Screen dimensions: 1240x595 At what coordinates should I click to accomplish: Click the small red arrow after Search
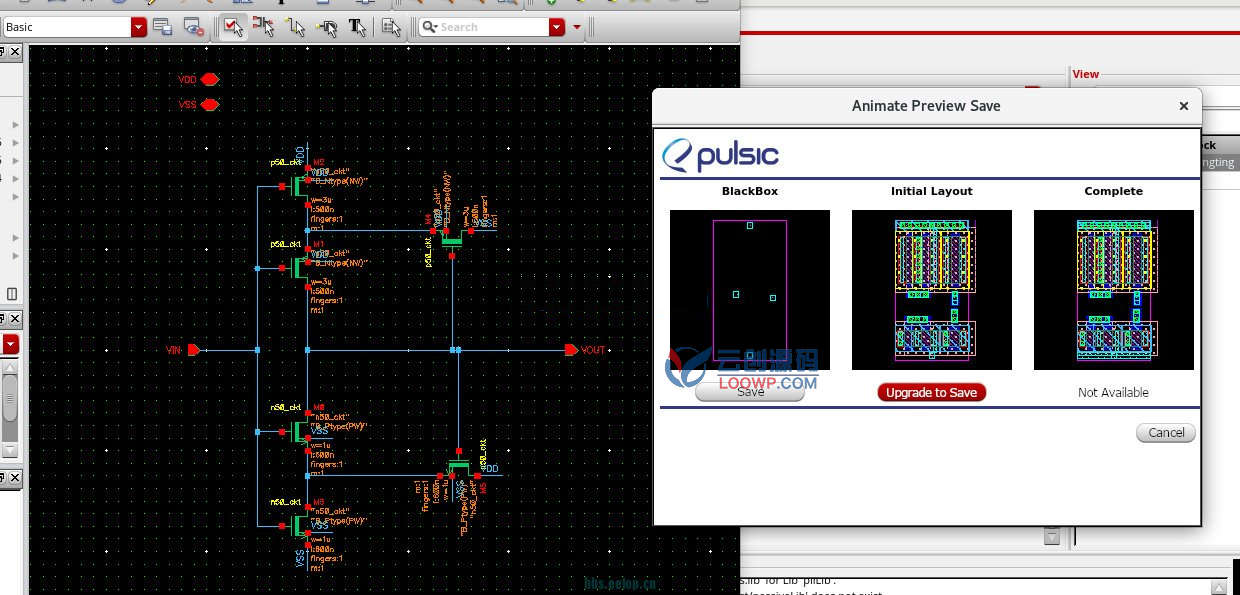pyautogui.click(x=577, y=27)
